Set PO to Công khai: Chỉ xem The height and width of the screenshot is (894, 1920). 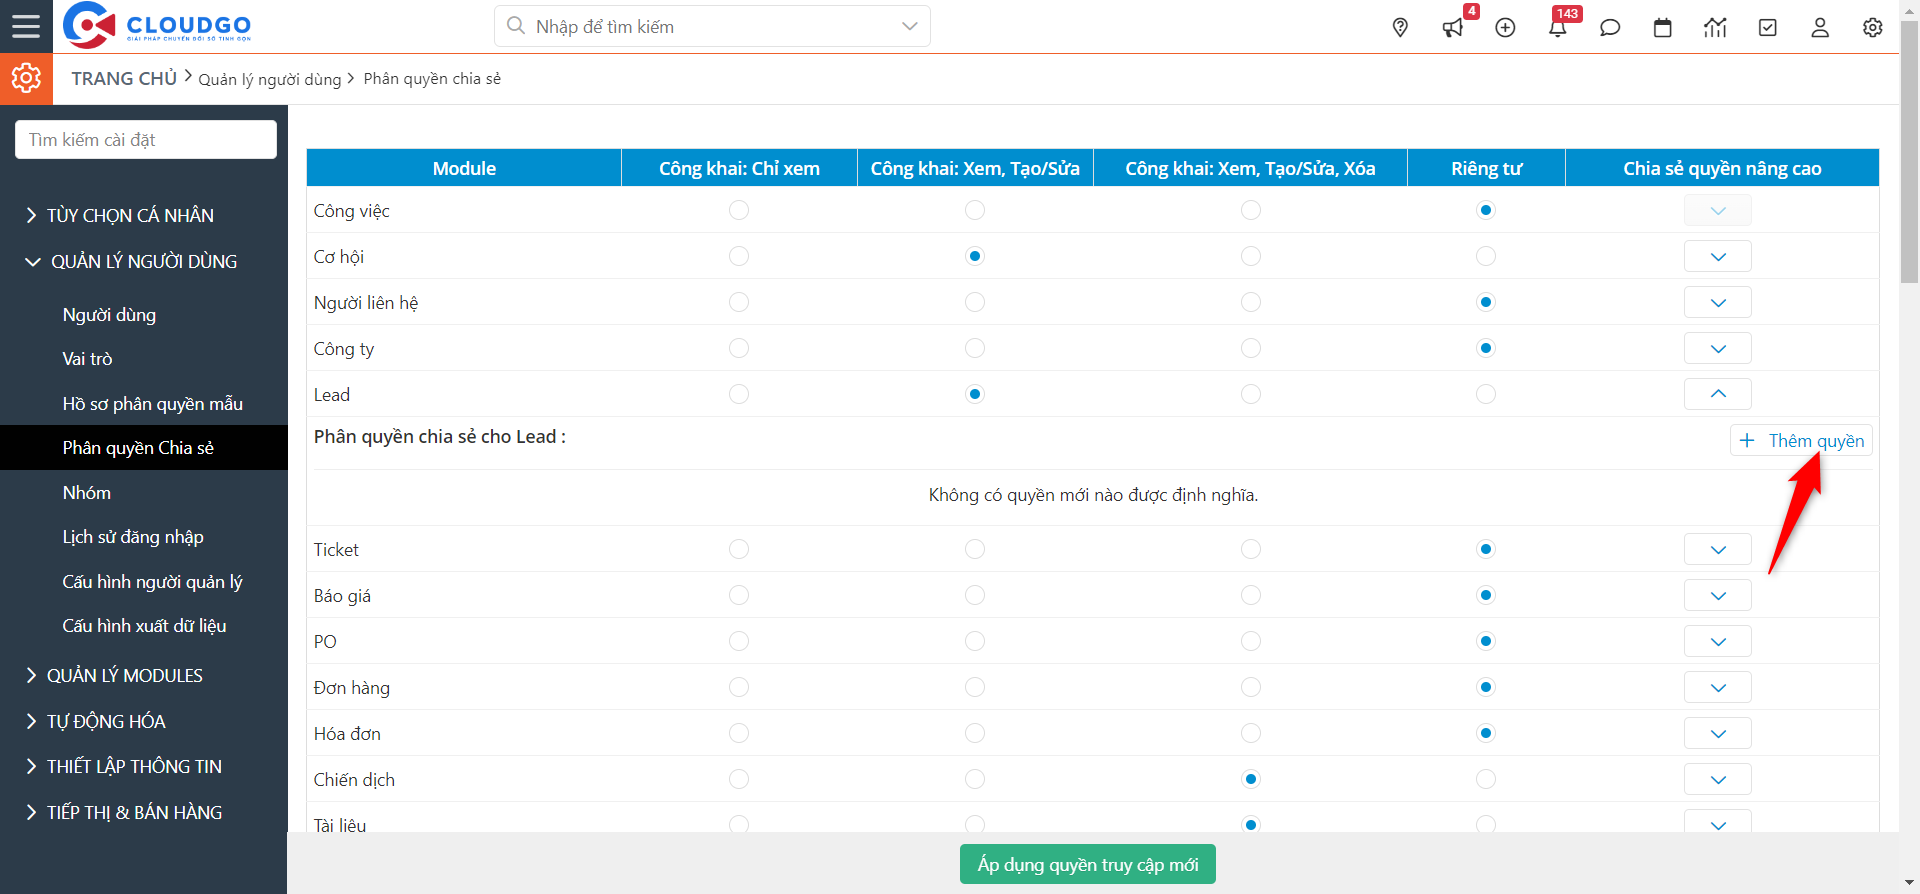point(739,641)
